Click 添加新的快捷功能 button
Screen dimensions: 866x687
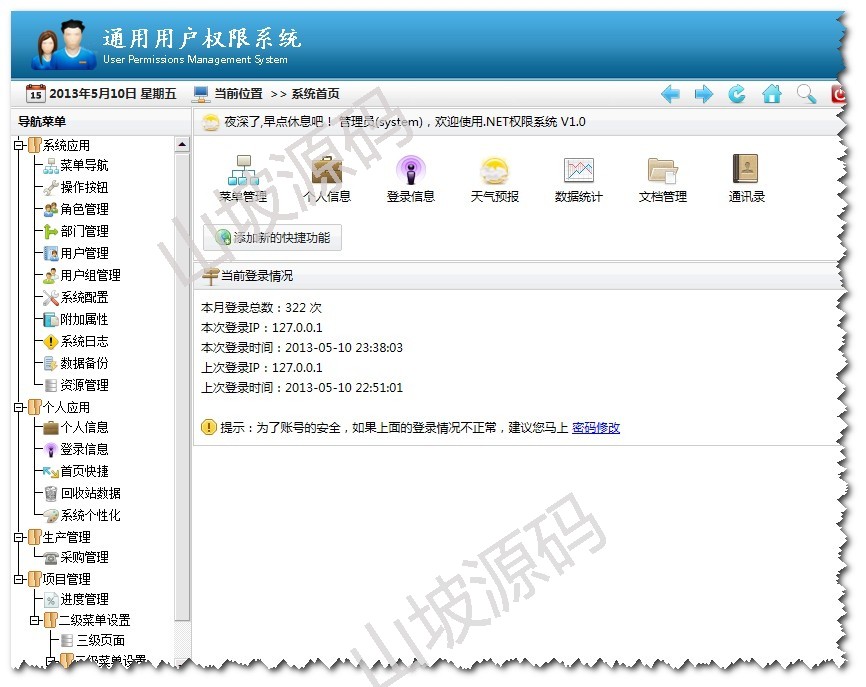(x=272, y=238)
